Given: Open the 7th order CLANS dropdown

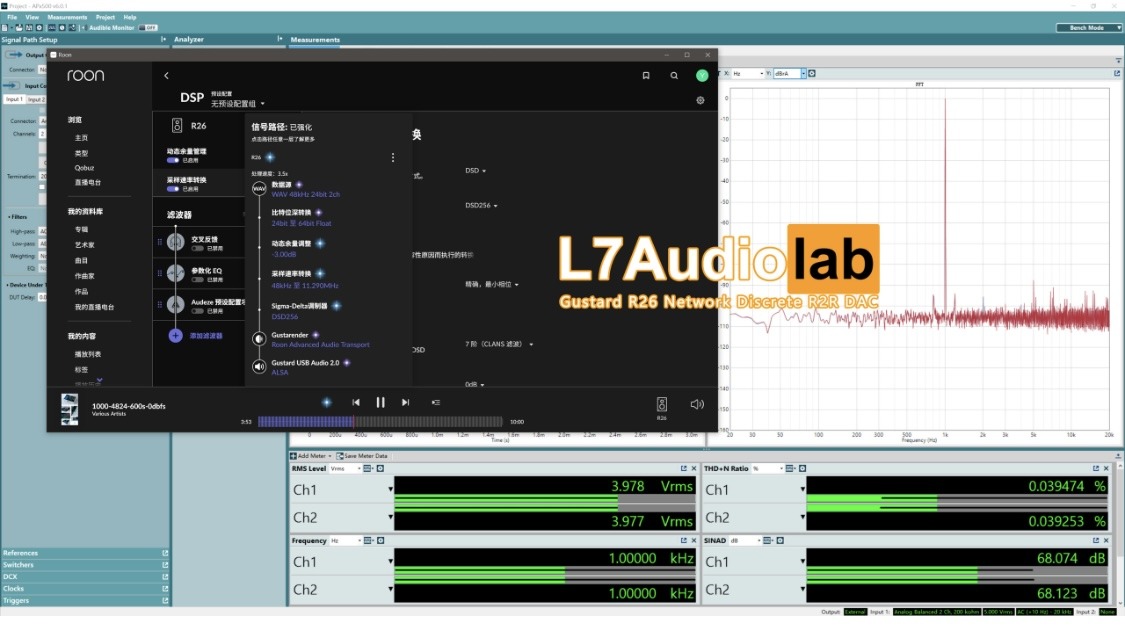Looking at the screenshot, I should pyautogui.click(x=499, y=345).
